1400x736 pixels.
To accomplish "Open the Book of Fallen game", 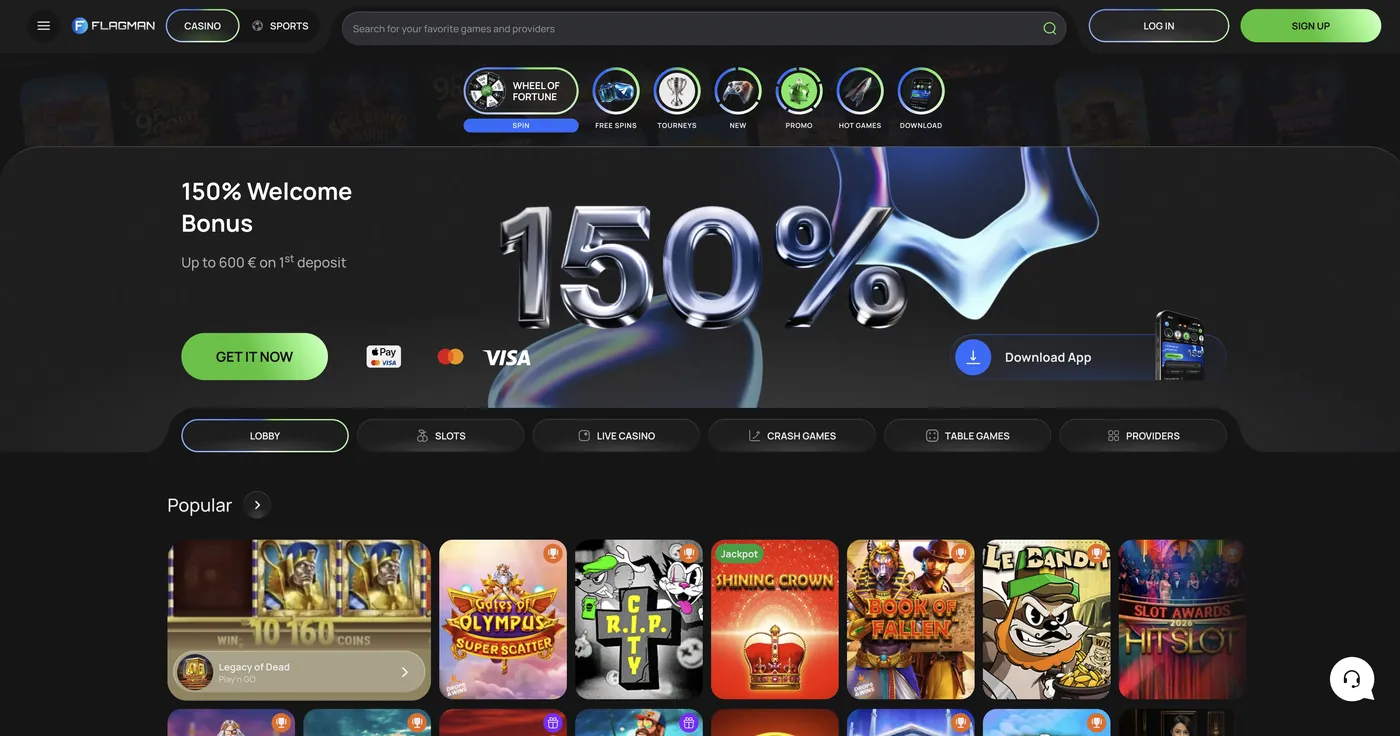I will pos(911,619).
